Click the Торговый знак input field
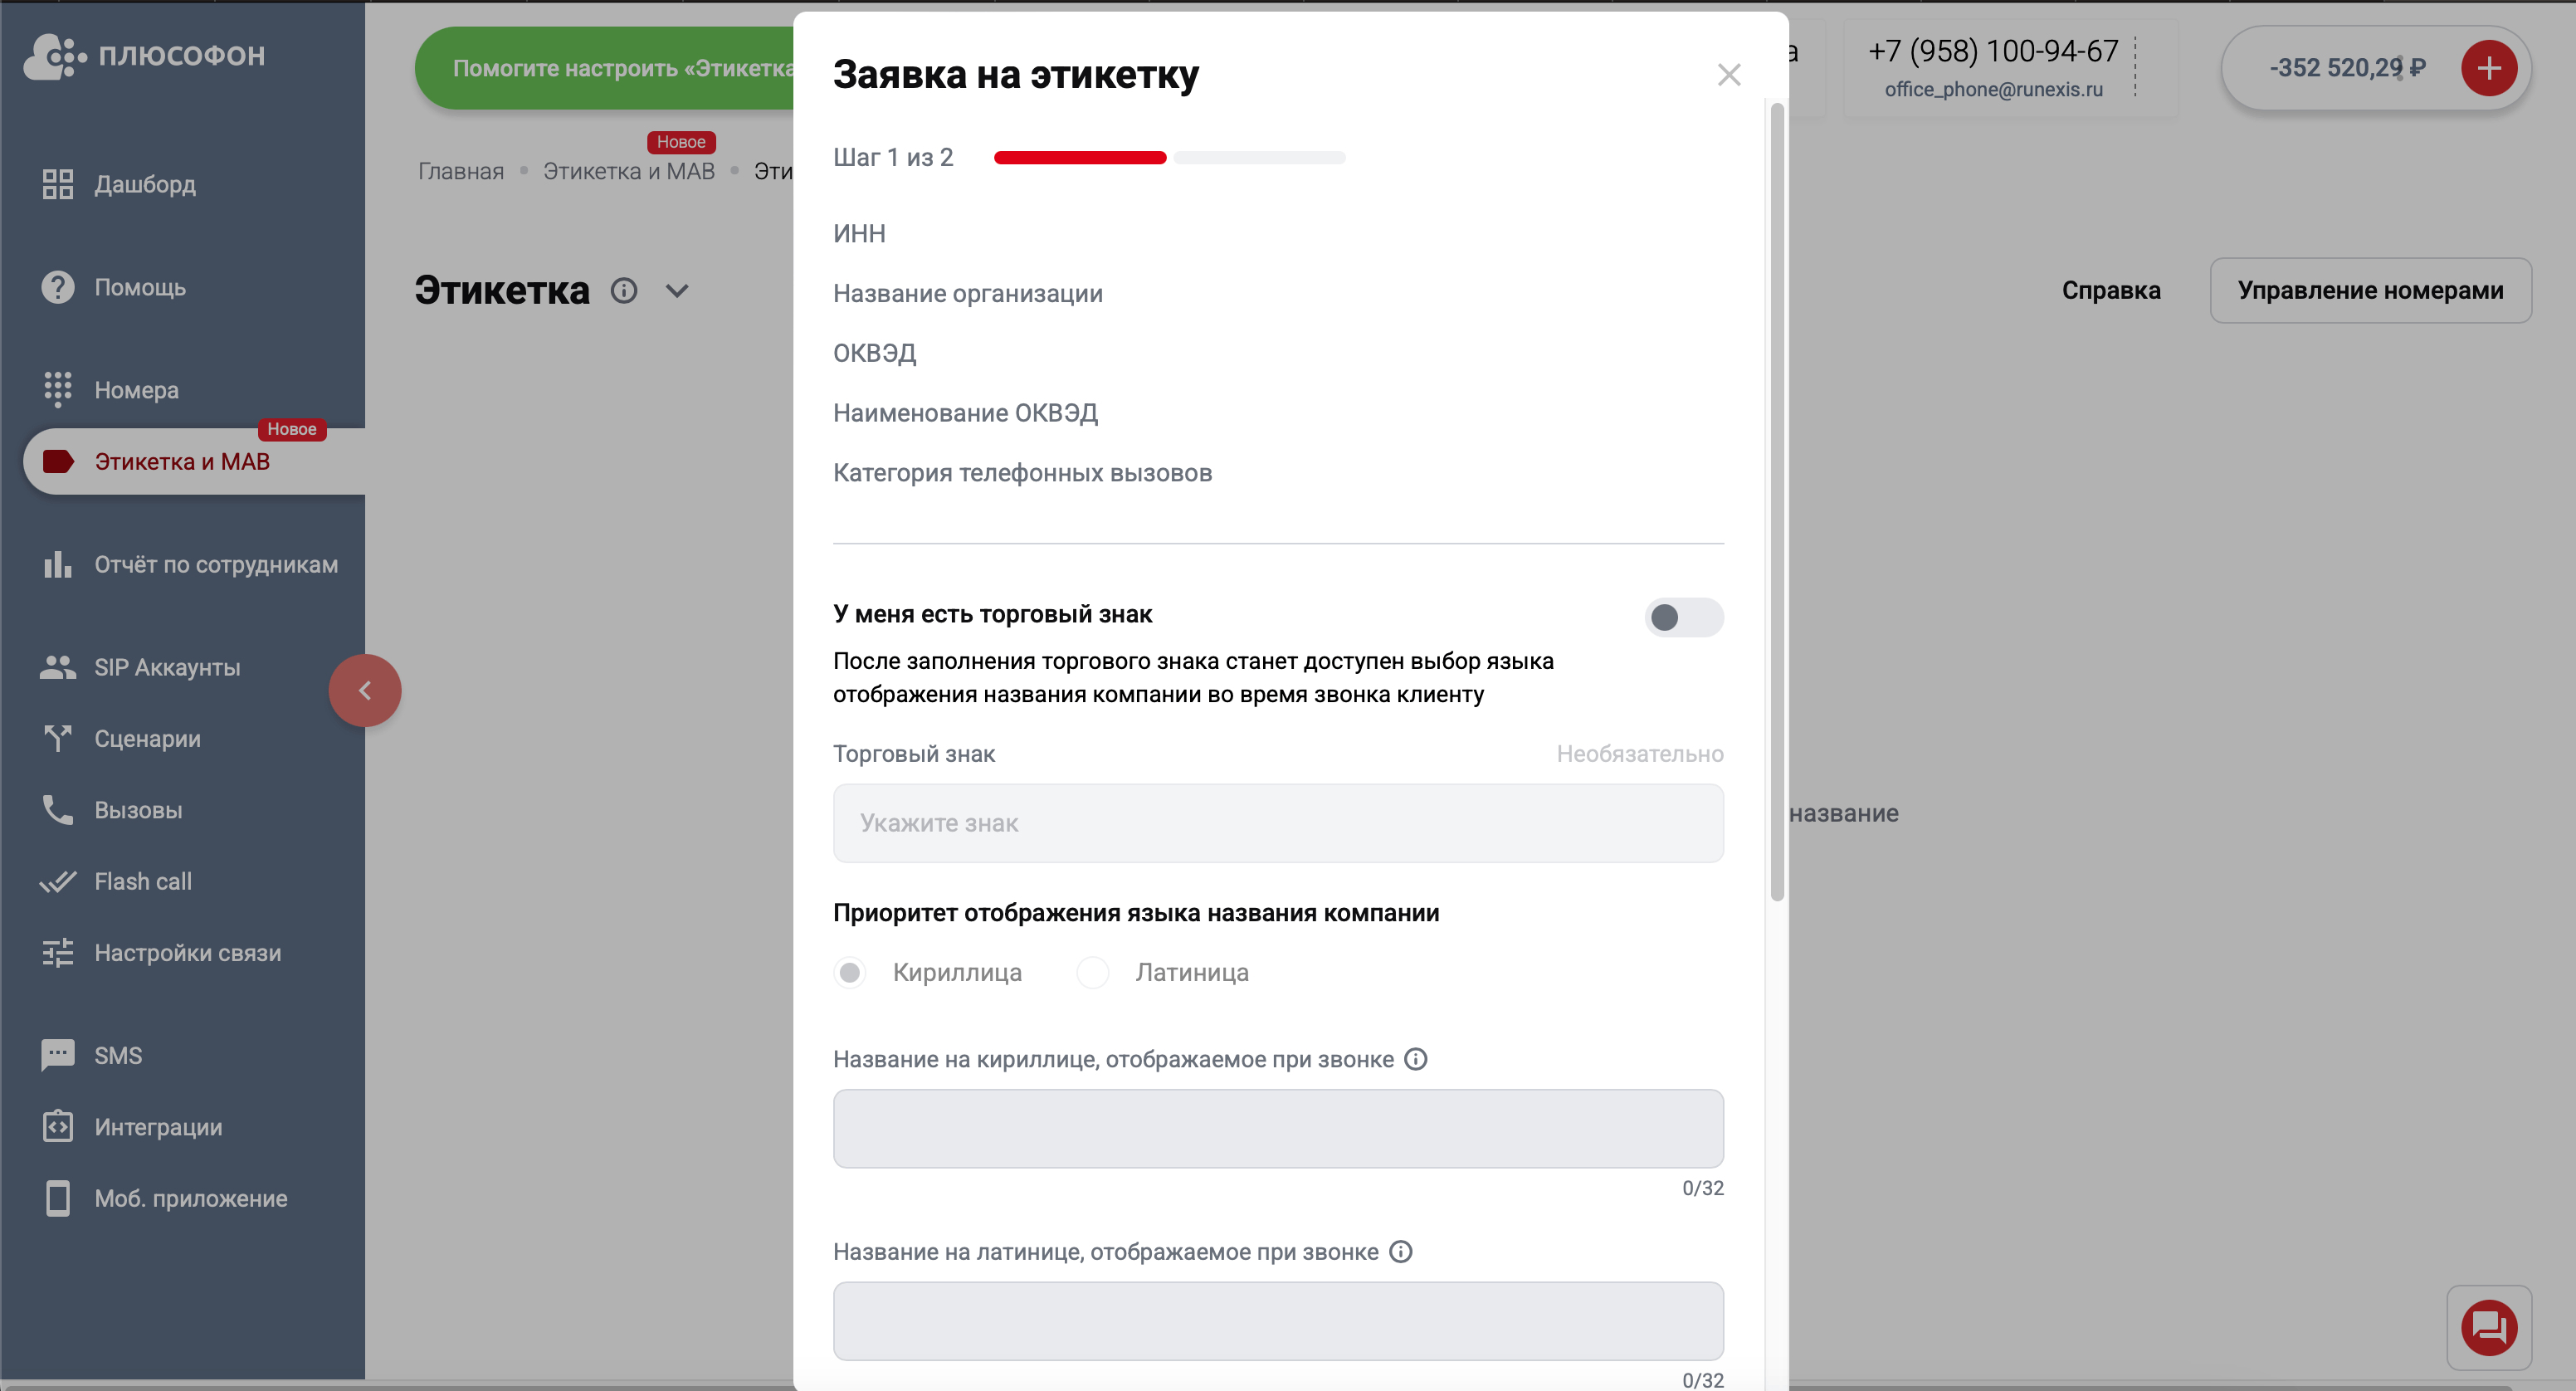Screen dimensions: 2576x1391 (1278, 823)
